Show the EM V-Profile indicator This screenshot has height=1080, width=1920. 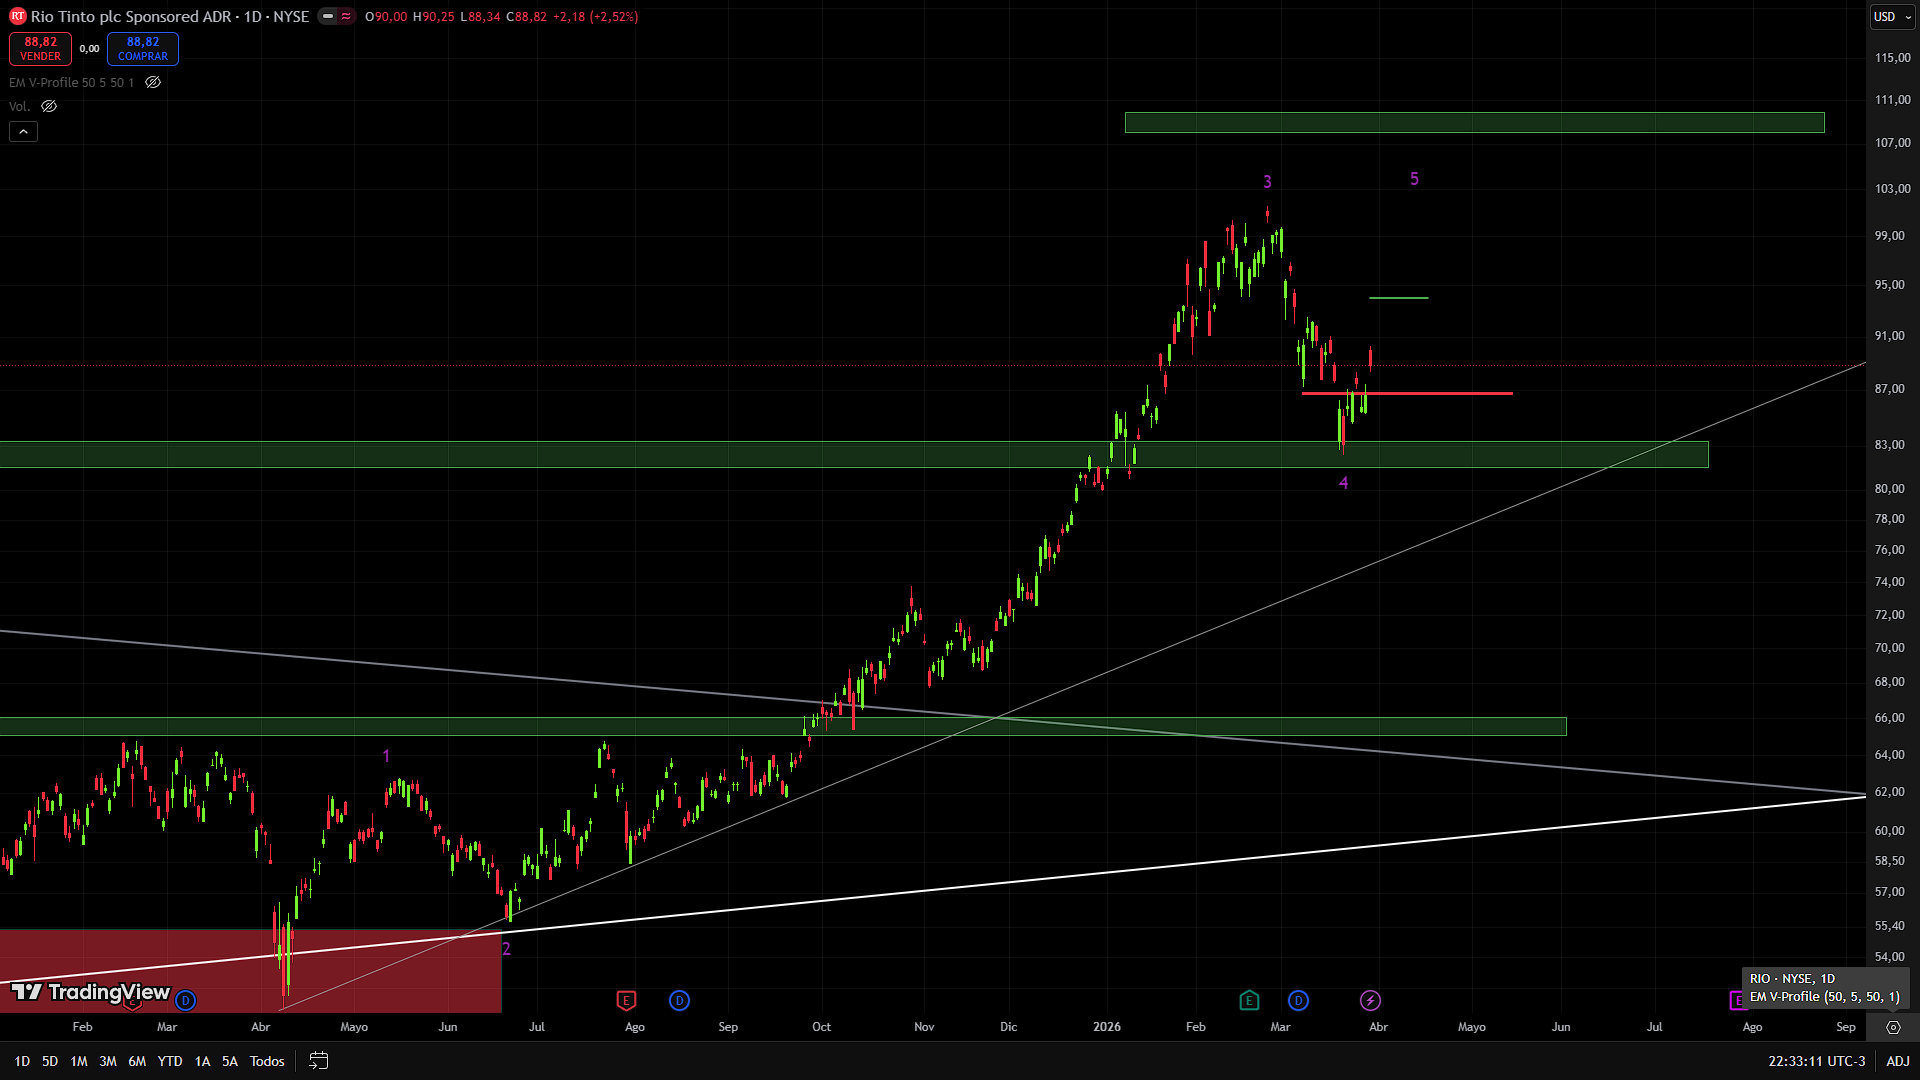(x=153, y=83)
